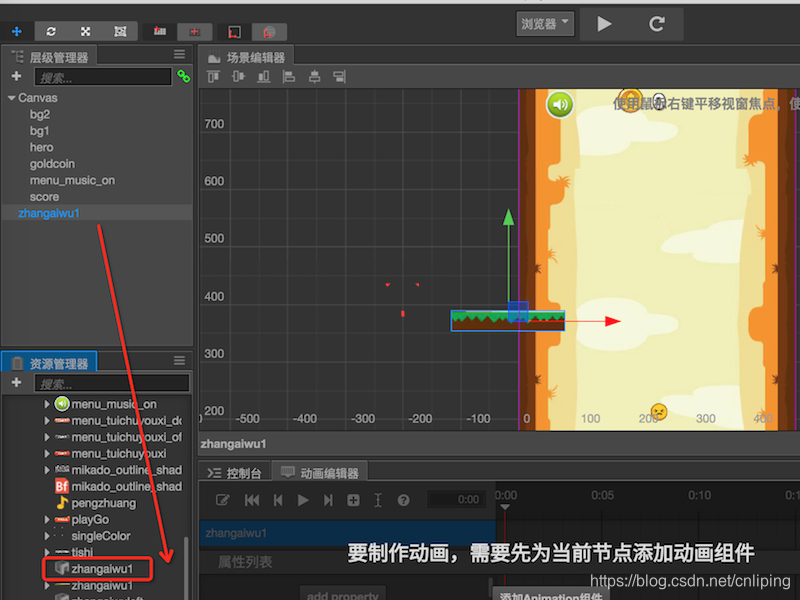Collapse the Canvas node in 层级管理器

tap(10, 97)
